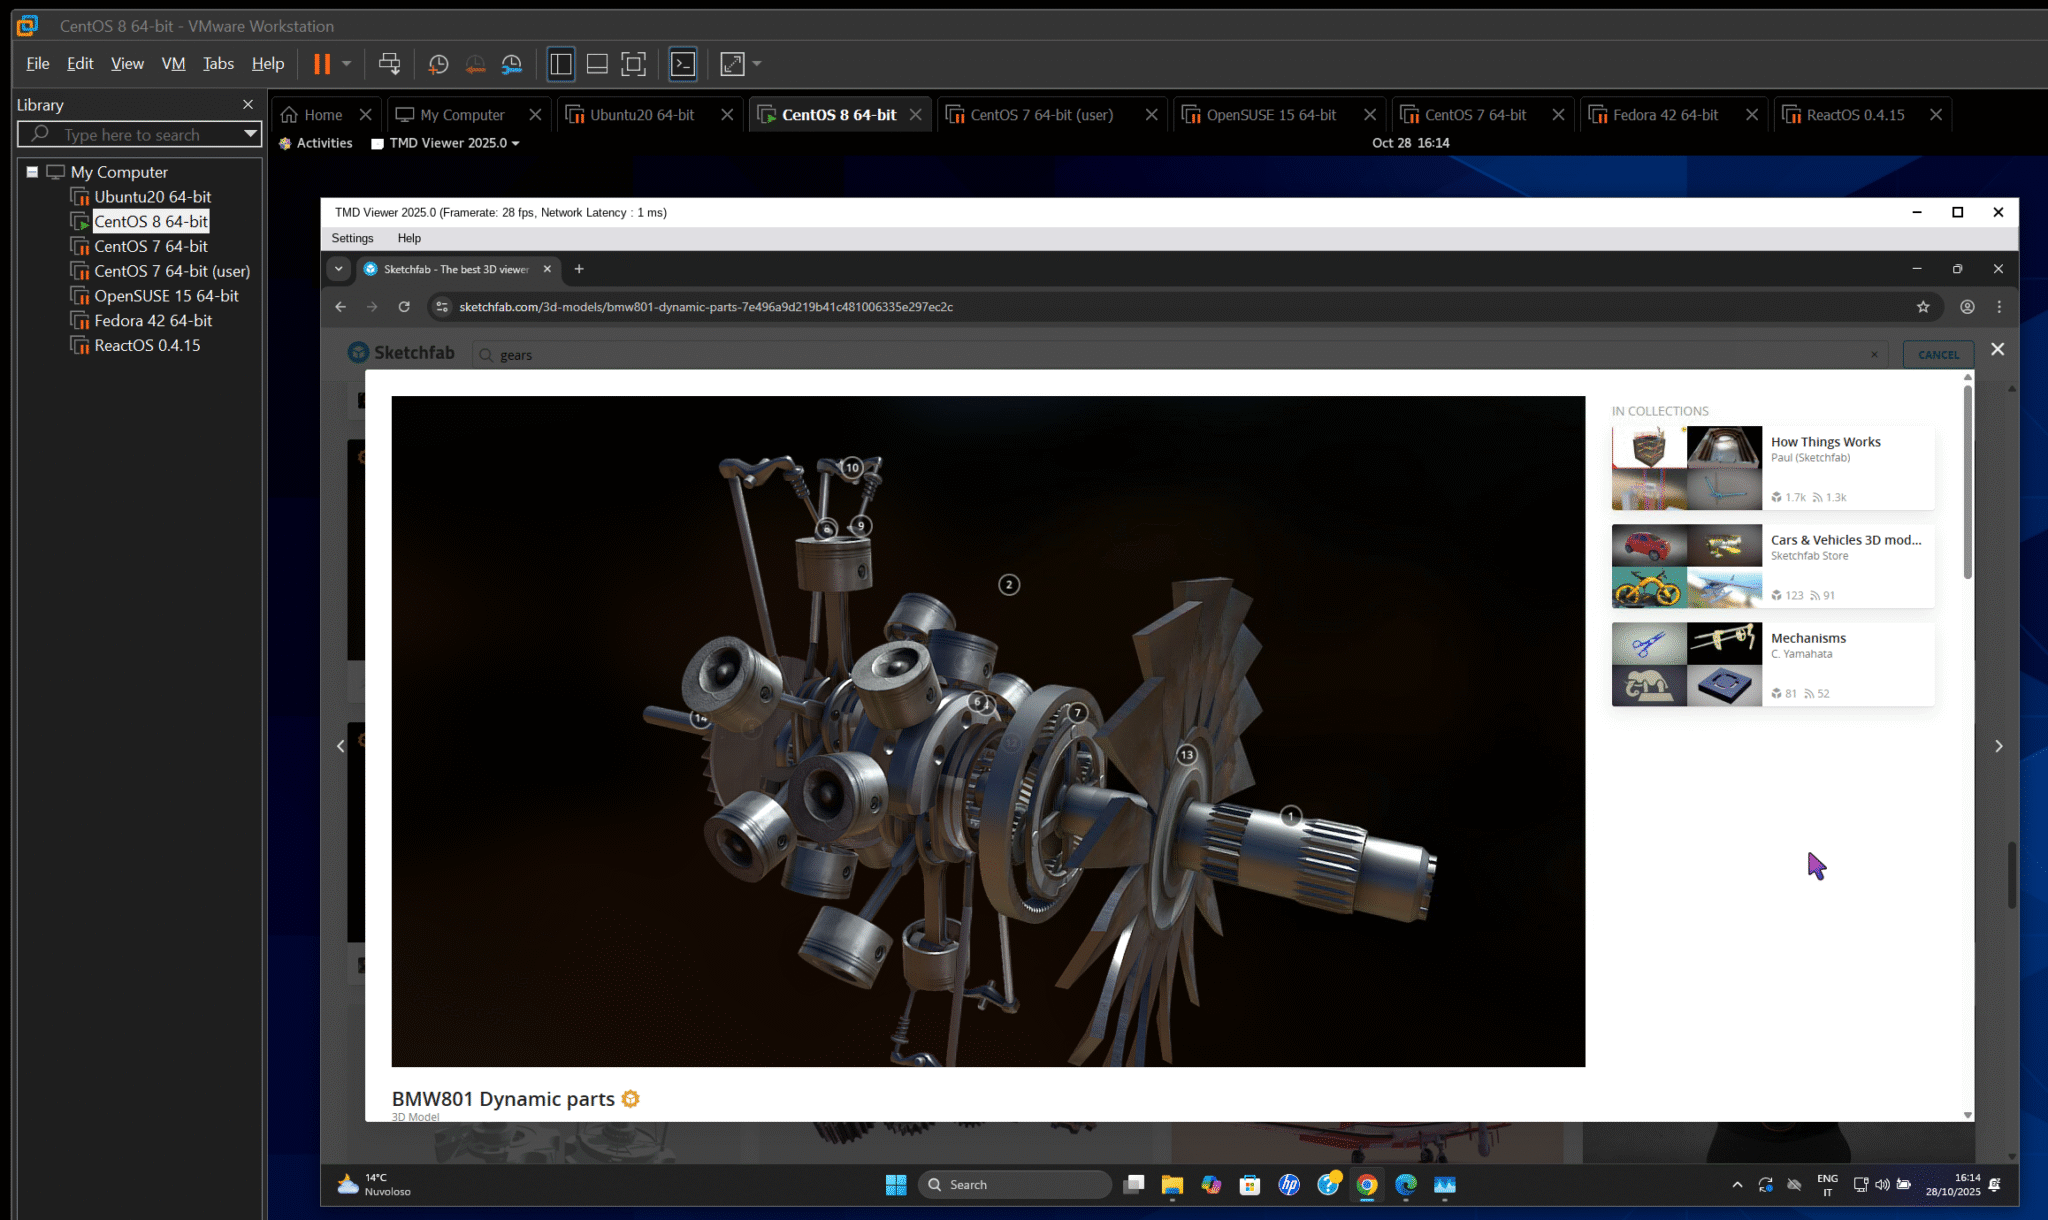Bookmark this page with the star icon
The width and height of the screenshot is (2048, 1220).
(1922, 307)
